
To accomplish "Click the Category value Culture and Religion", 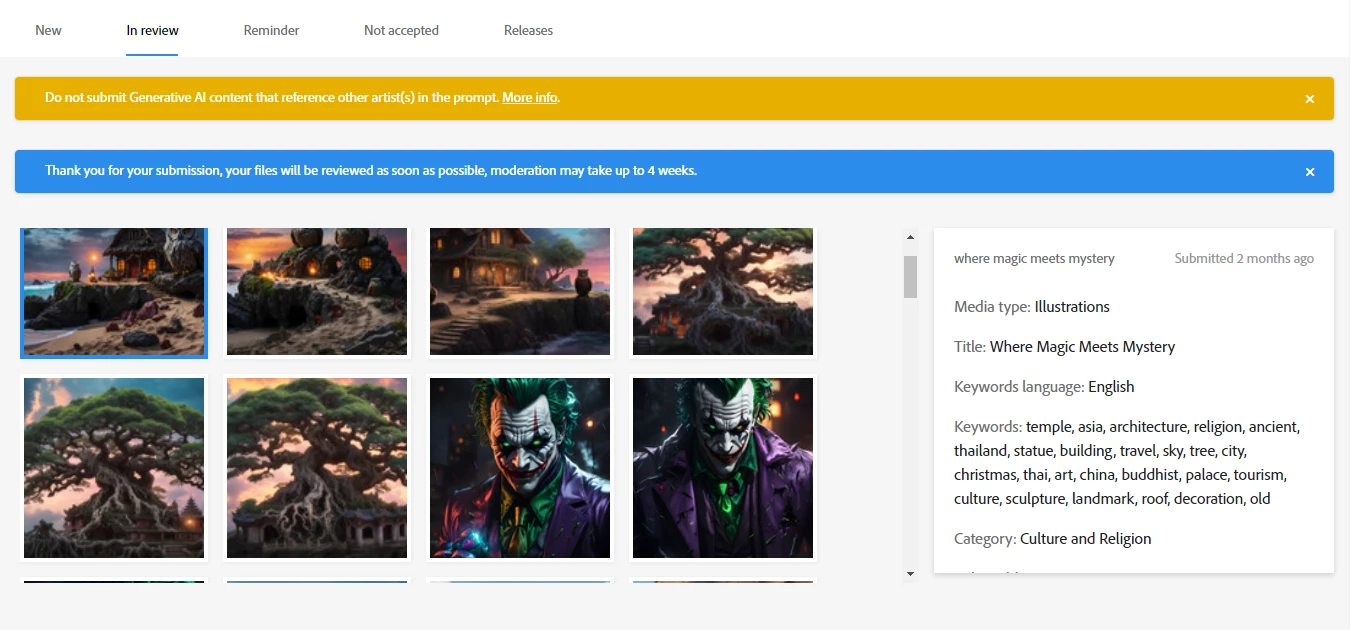I will coord(1085,539).
